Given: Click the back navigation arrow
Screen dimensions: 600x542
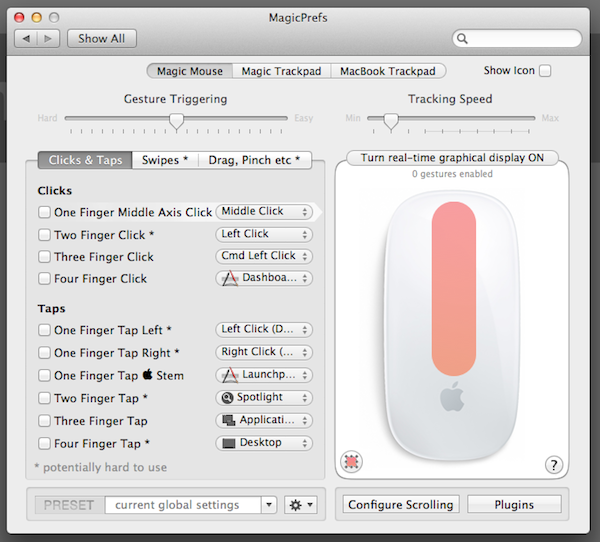Looking at the screenshot, I should (x=26, y=39).
